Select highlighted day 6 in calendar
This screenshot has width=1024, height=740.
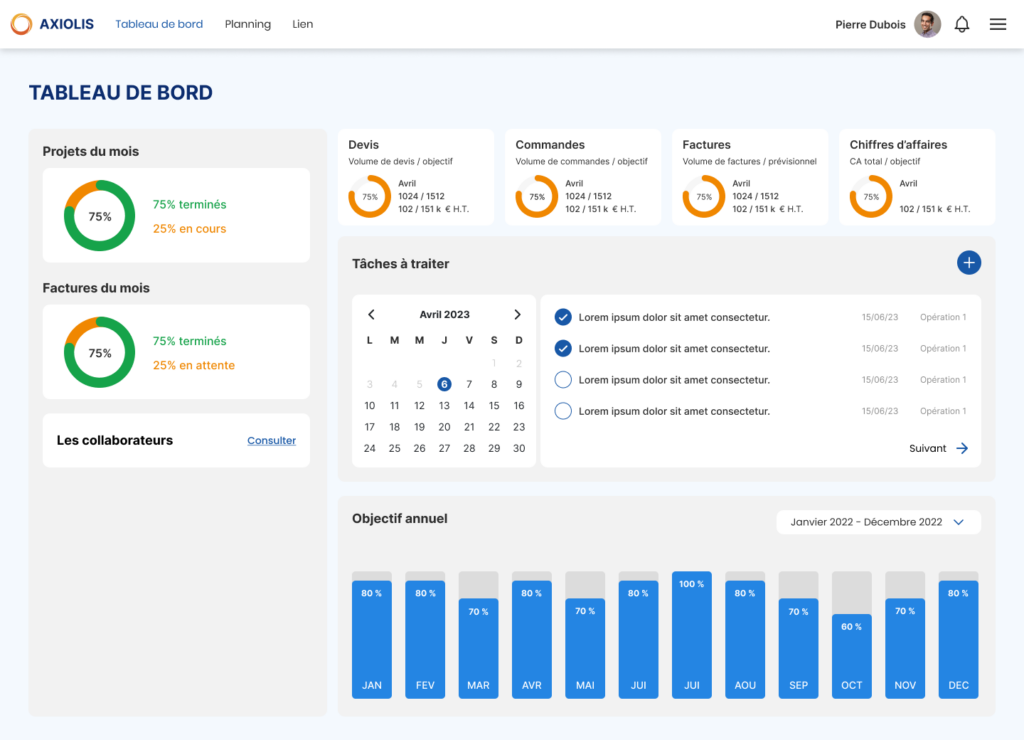click(444, 384)
